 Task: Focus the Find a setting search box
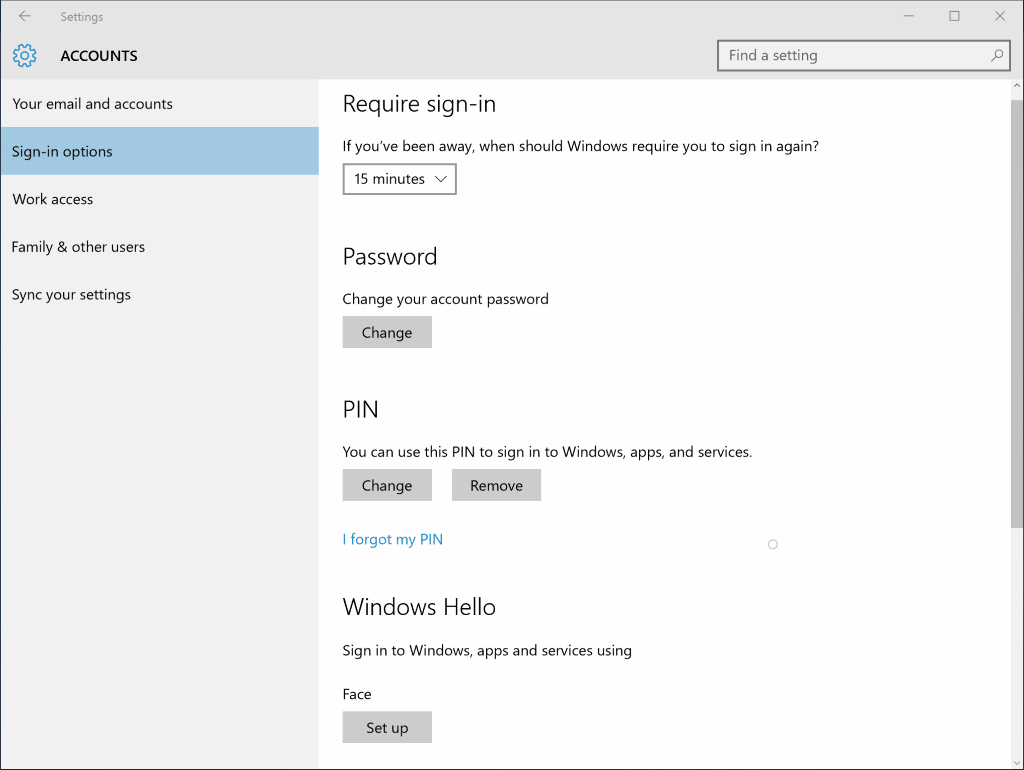pos(863,56)
